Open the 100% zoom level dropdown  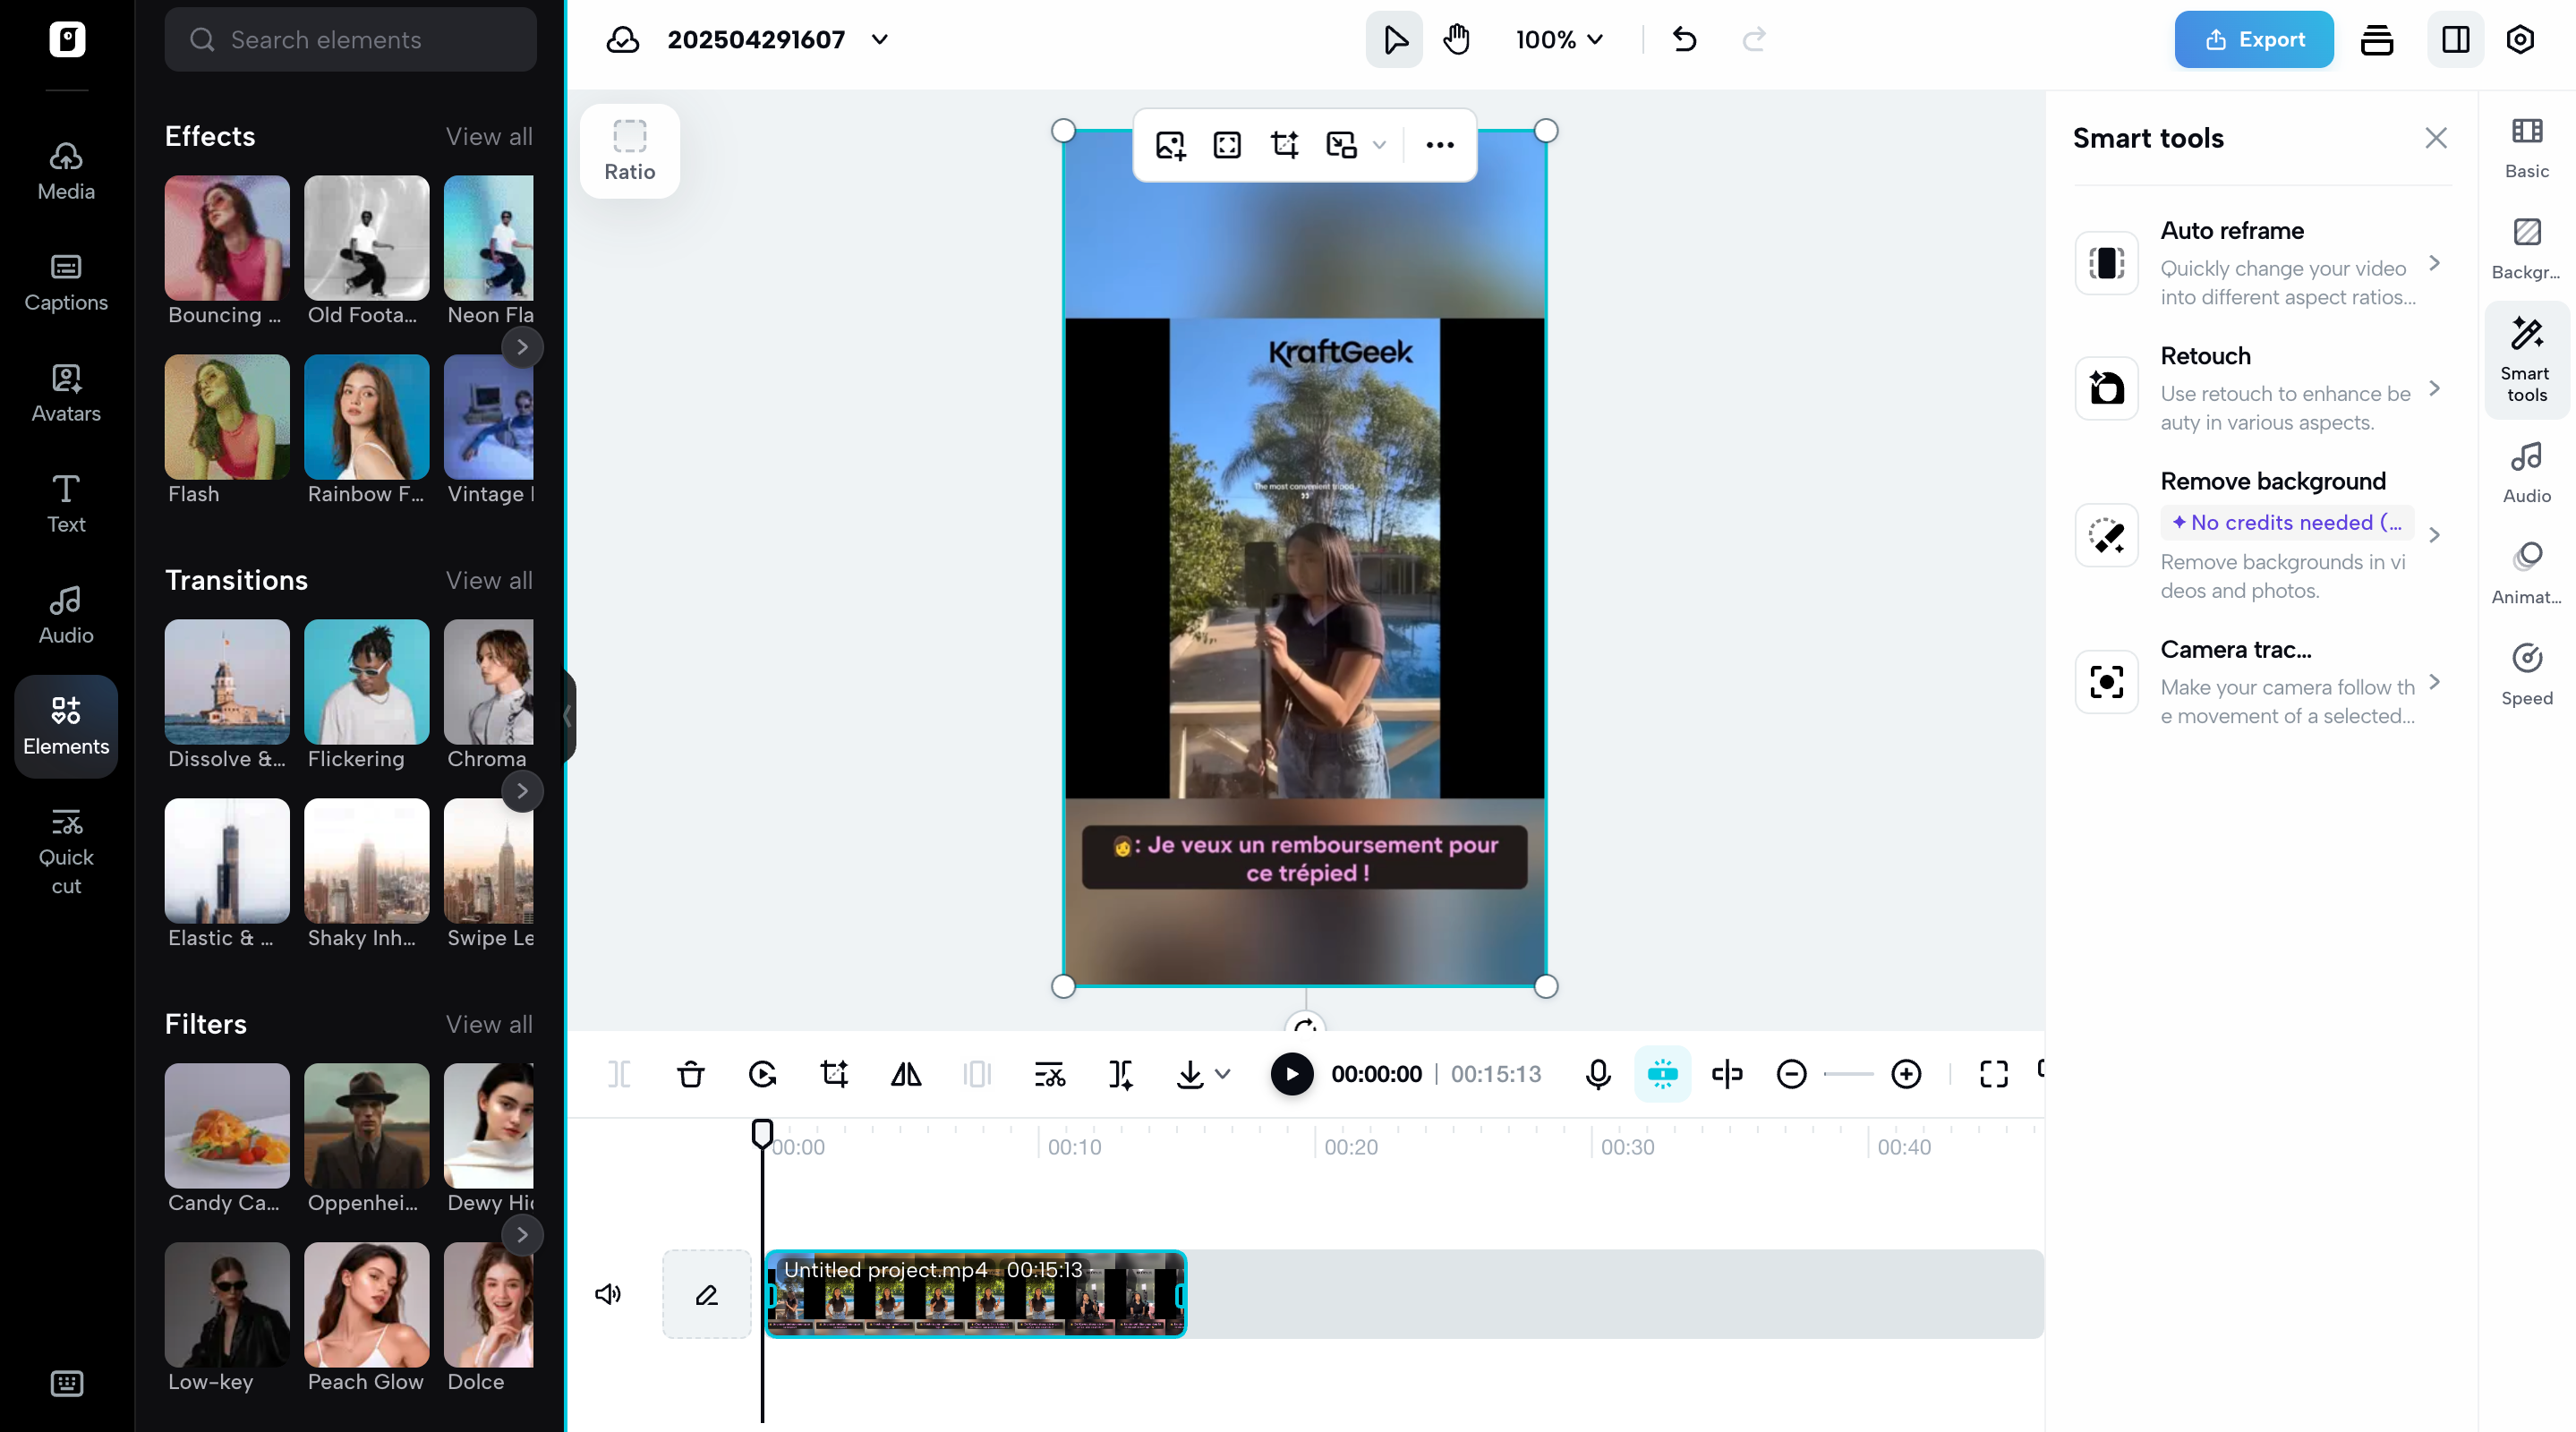click(x=1559, y=40)
